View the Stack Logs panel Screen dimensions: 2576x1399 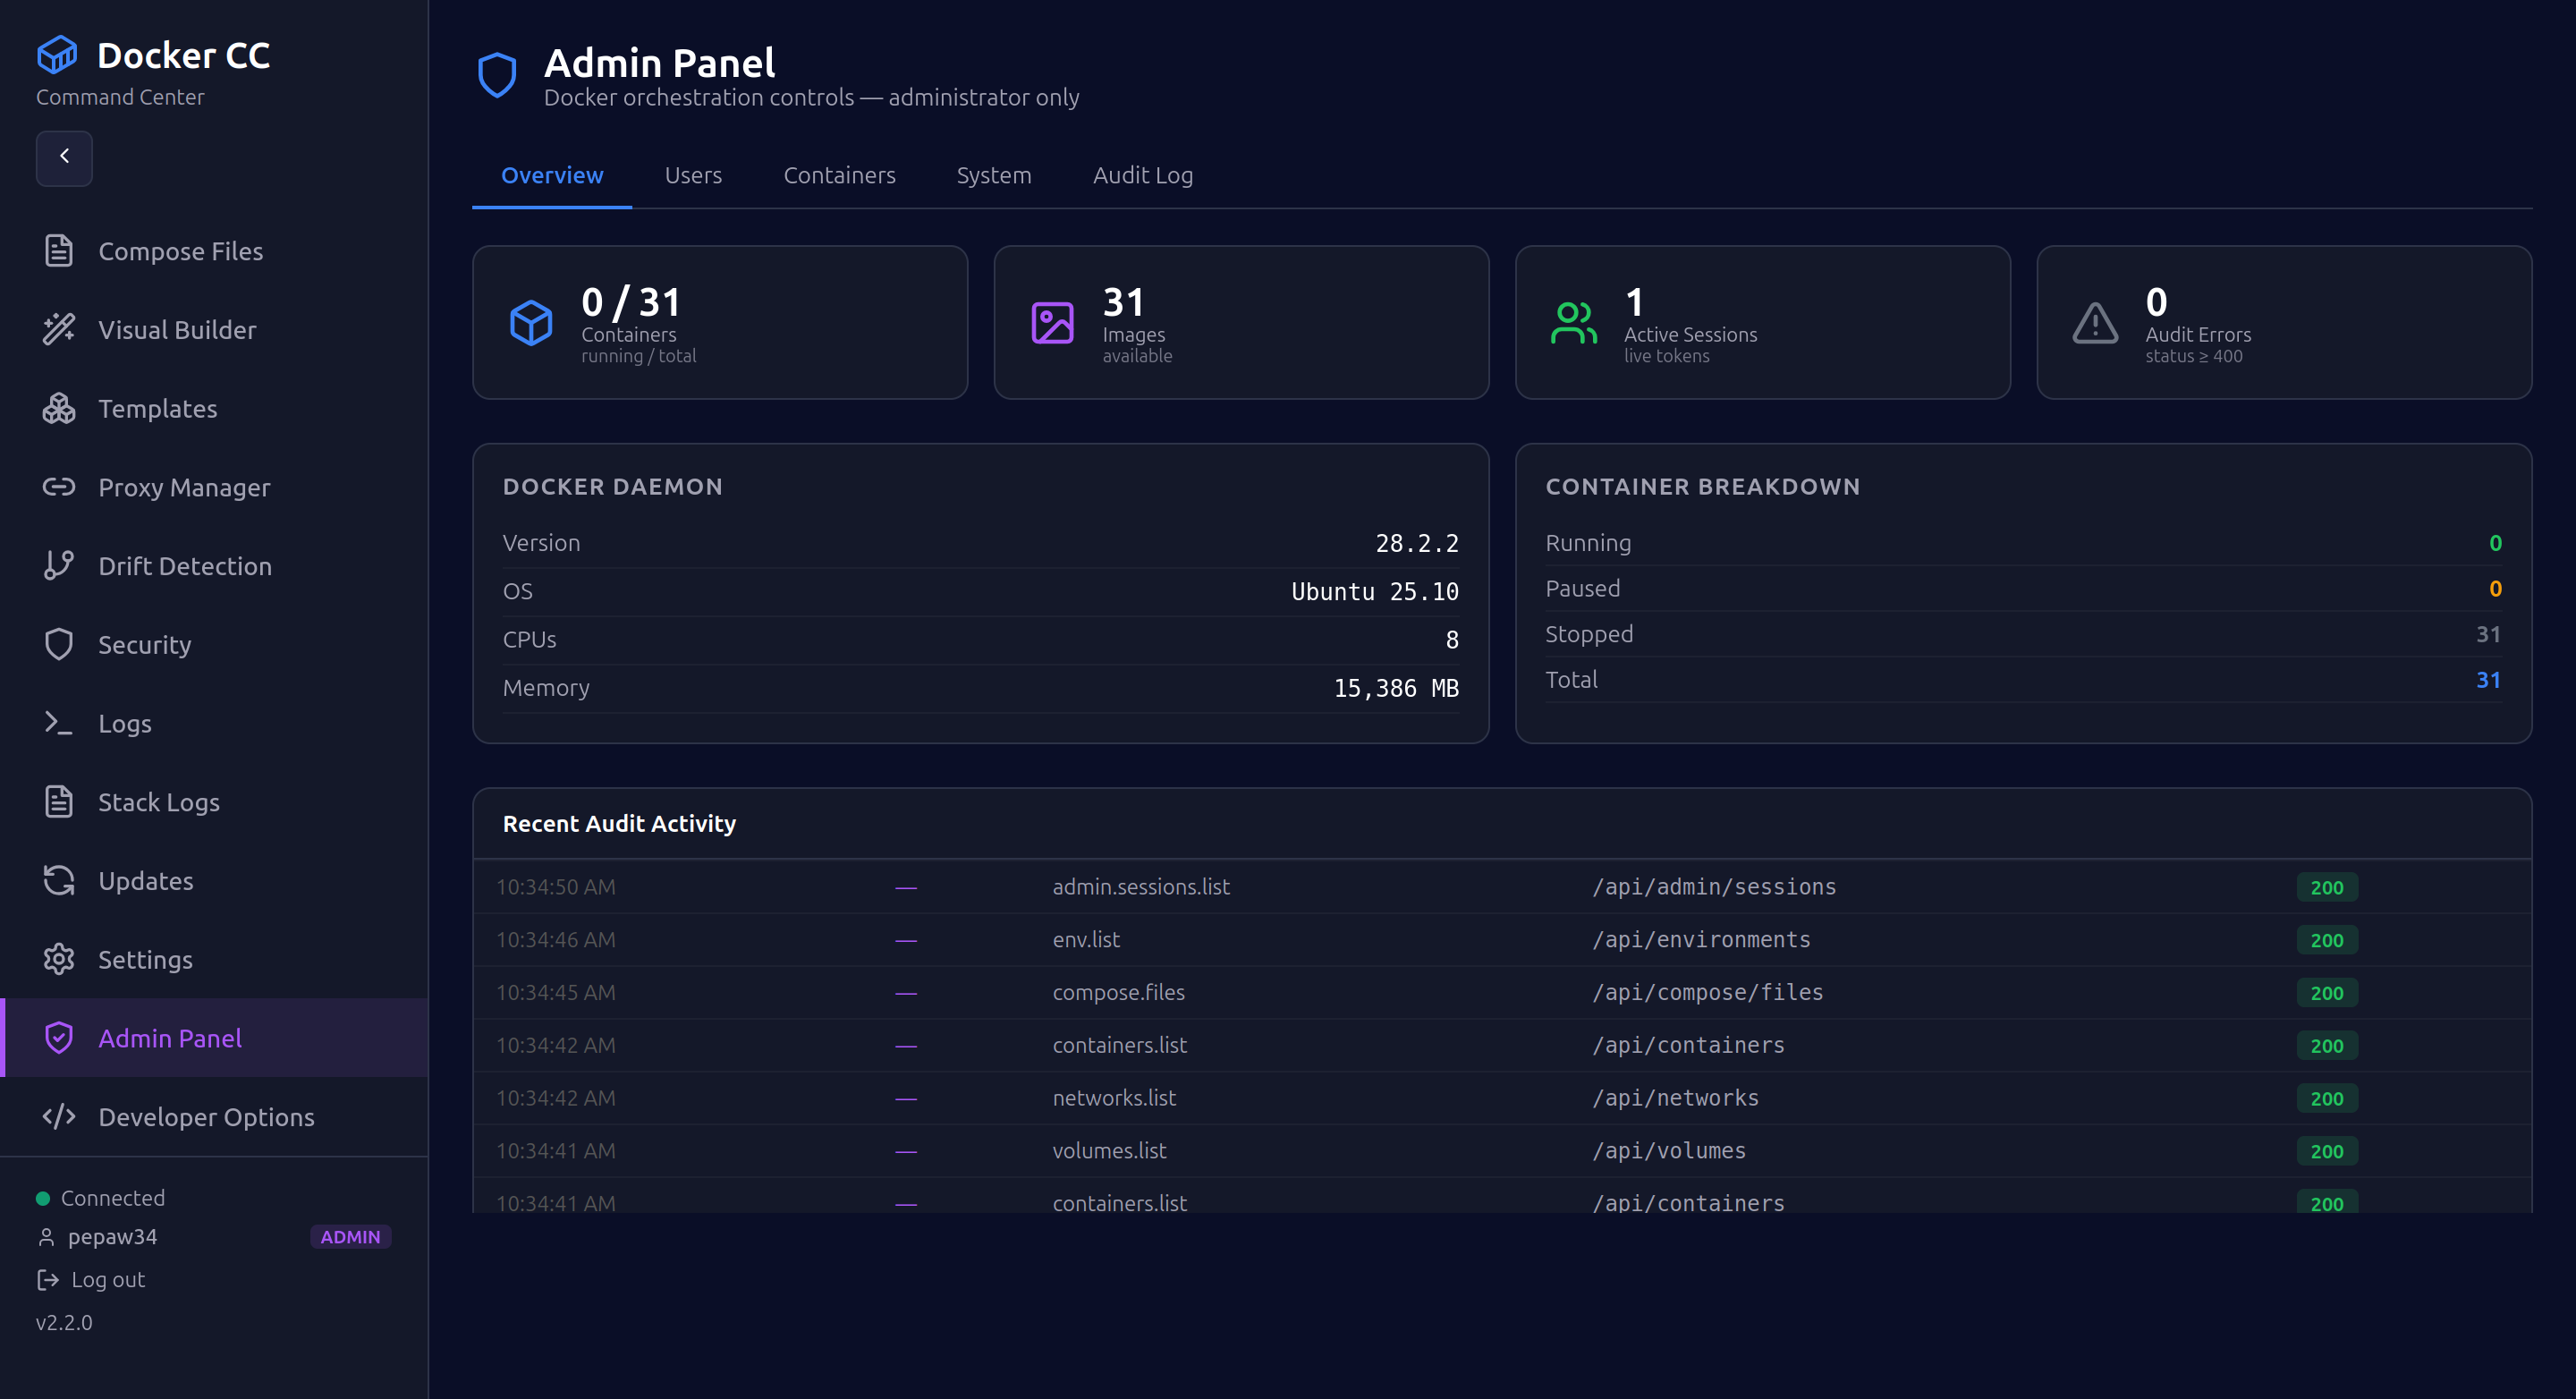point(159,801)
